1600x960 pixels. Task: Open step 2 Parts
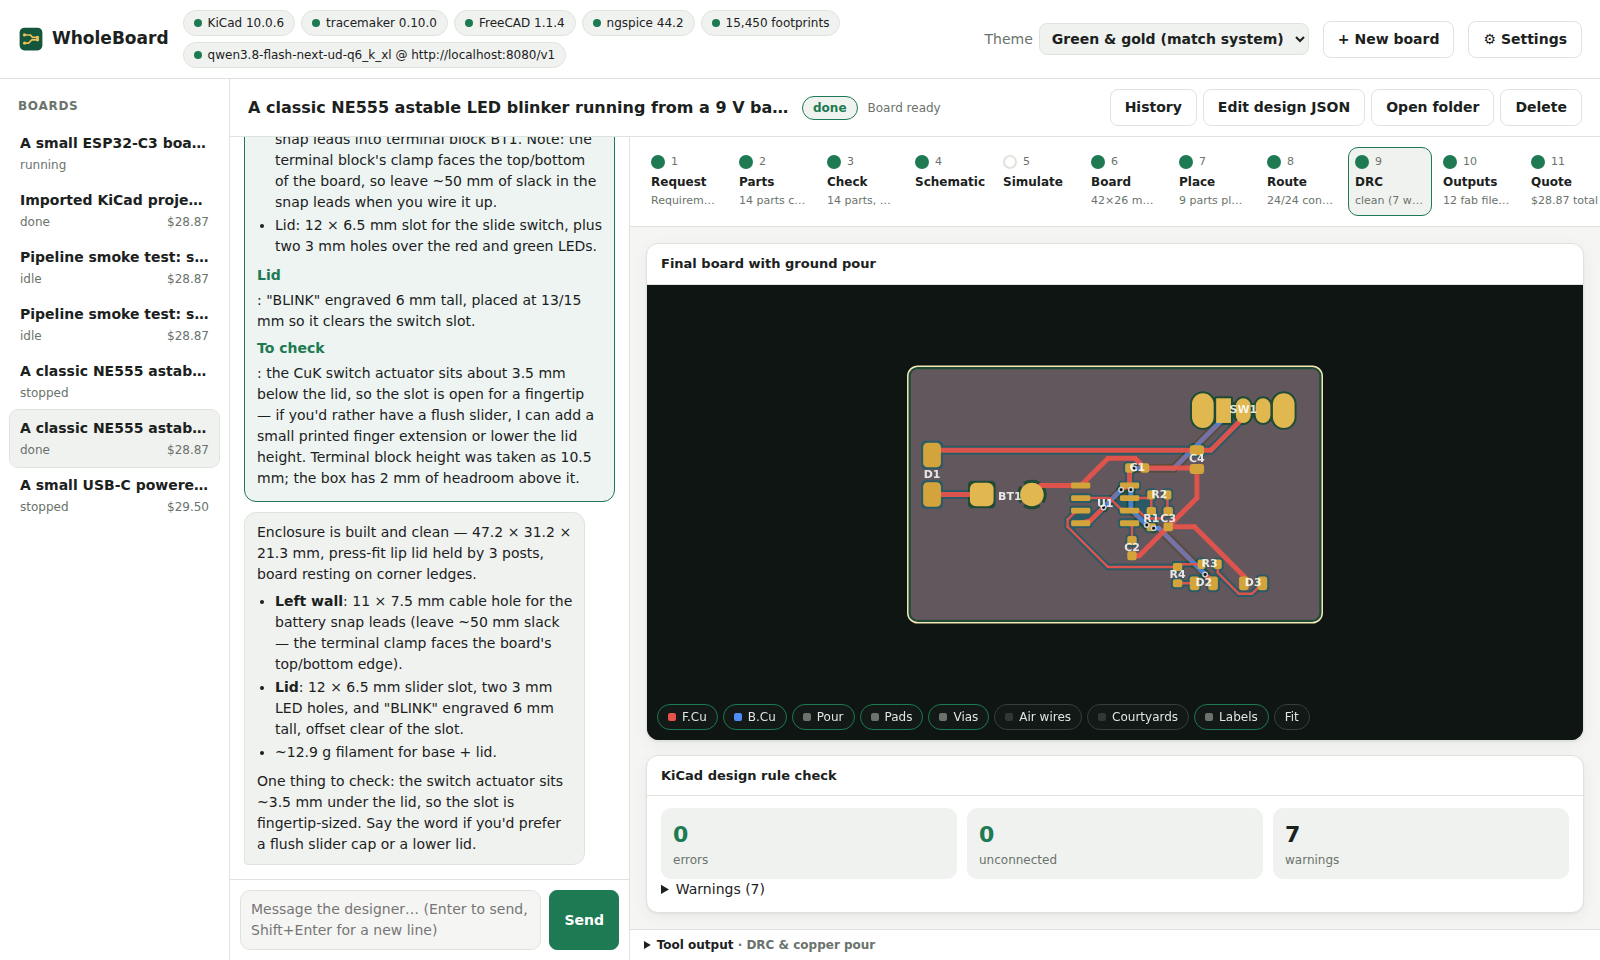click(772, 181)
